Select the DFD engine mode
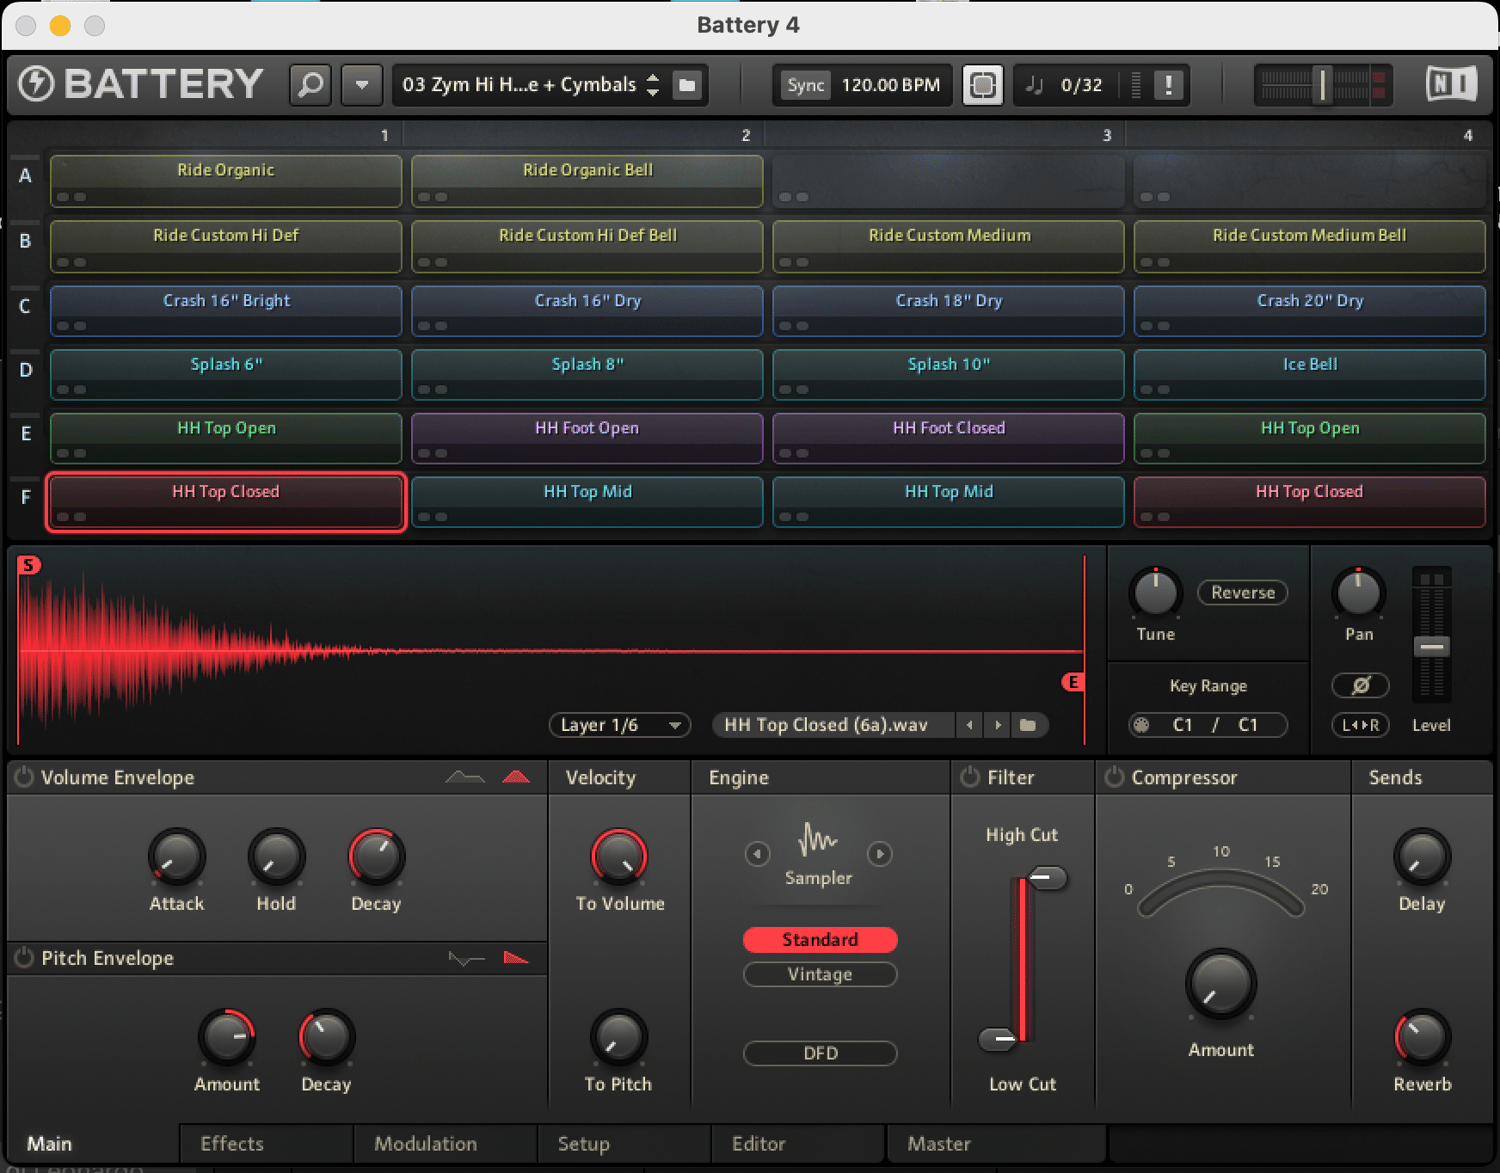The width and height of the screenshot is (1500, 1173). pyautogui.click(x=820, y=1054)
